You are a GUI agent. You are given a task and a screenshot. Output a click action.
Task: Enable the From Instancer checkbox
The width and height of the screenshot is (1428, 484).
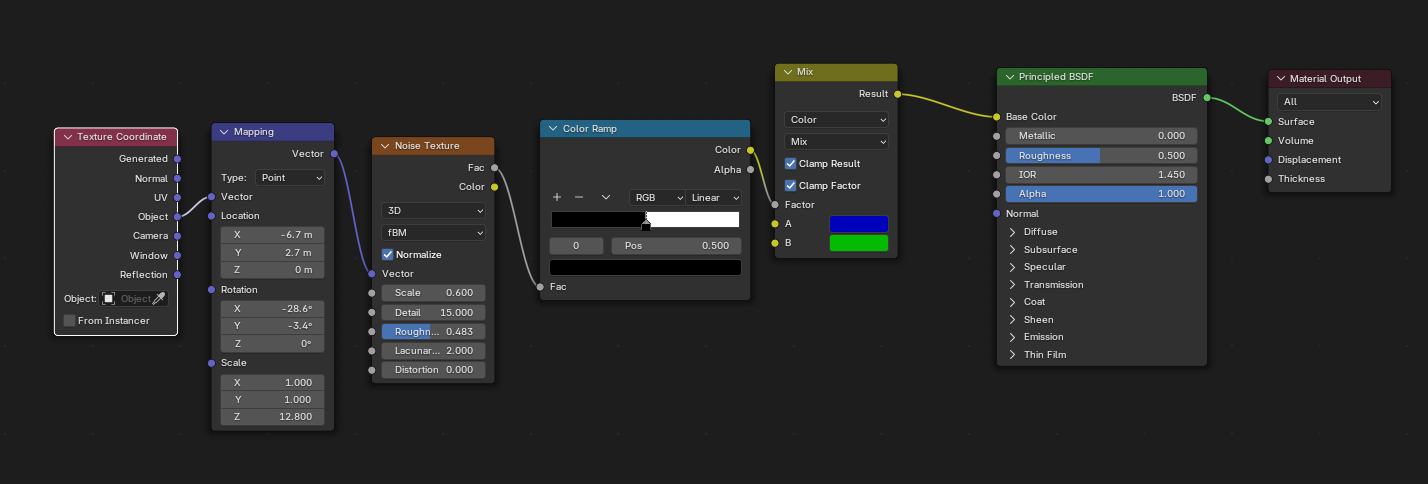(69, 321)
